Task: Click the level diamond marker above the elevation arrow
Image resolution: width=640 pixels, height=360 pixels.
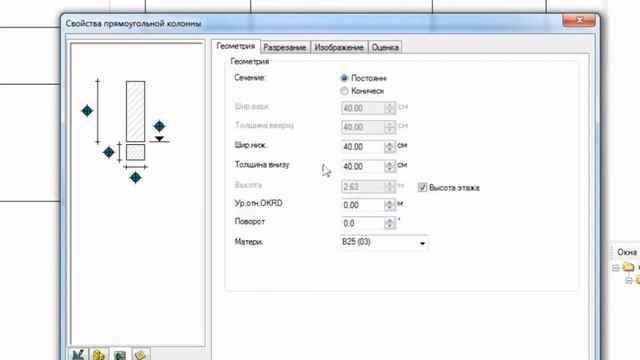Action: pos(159,126)
